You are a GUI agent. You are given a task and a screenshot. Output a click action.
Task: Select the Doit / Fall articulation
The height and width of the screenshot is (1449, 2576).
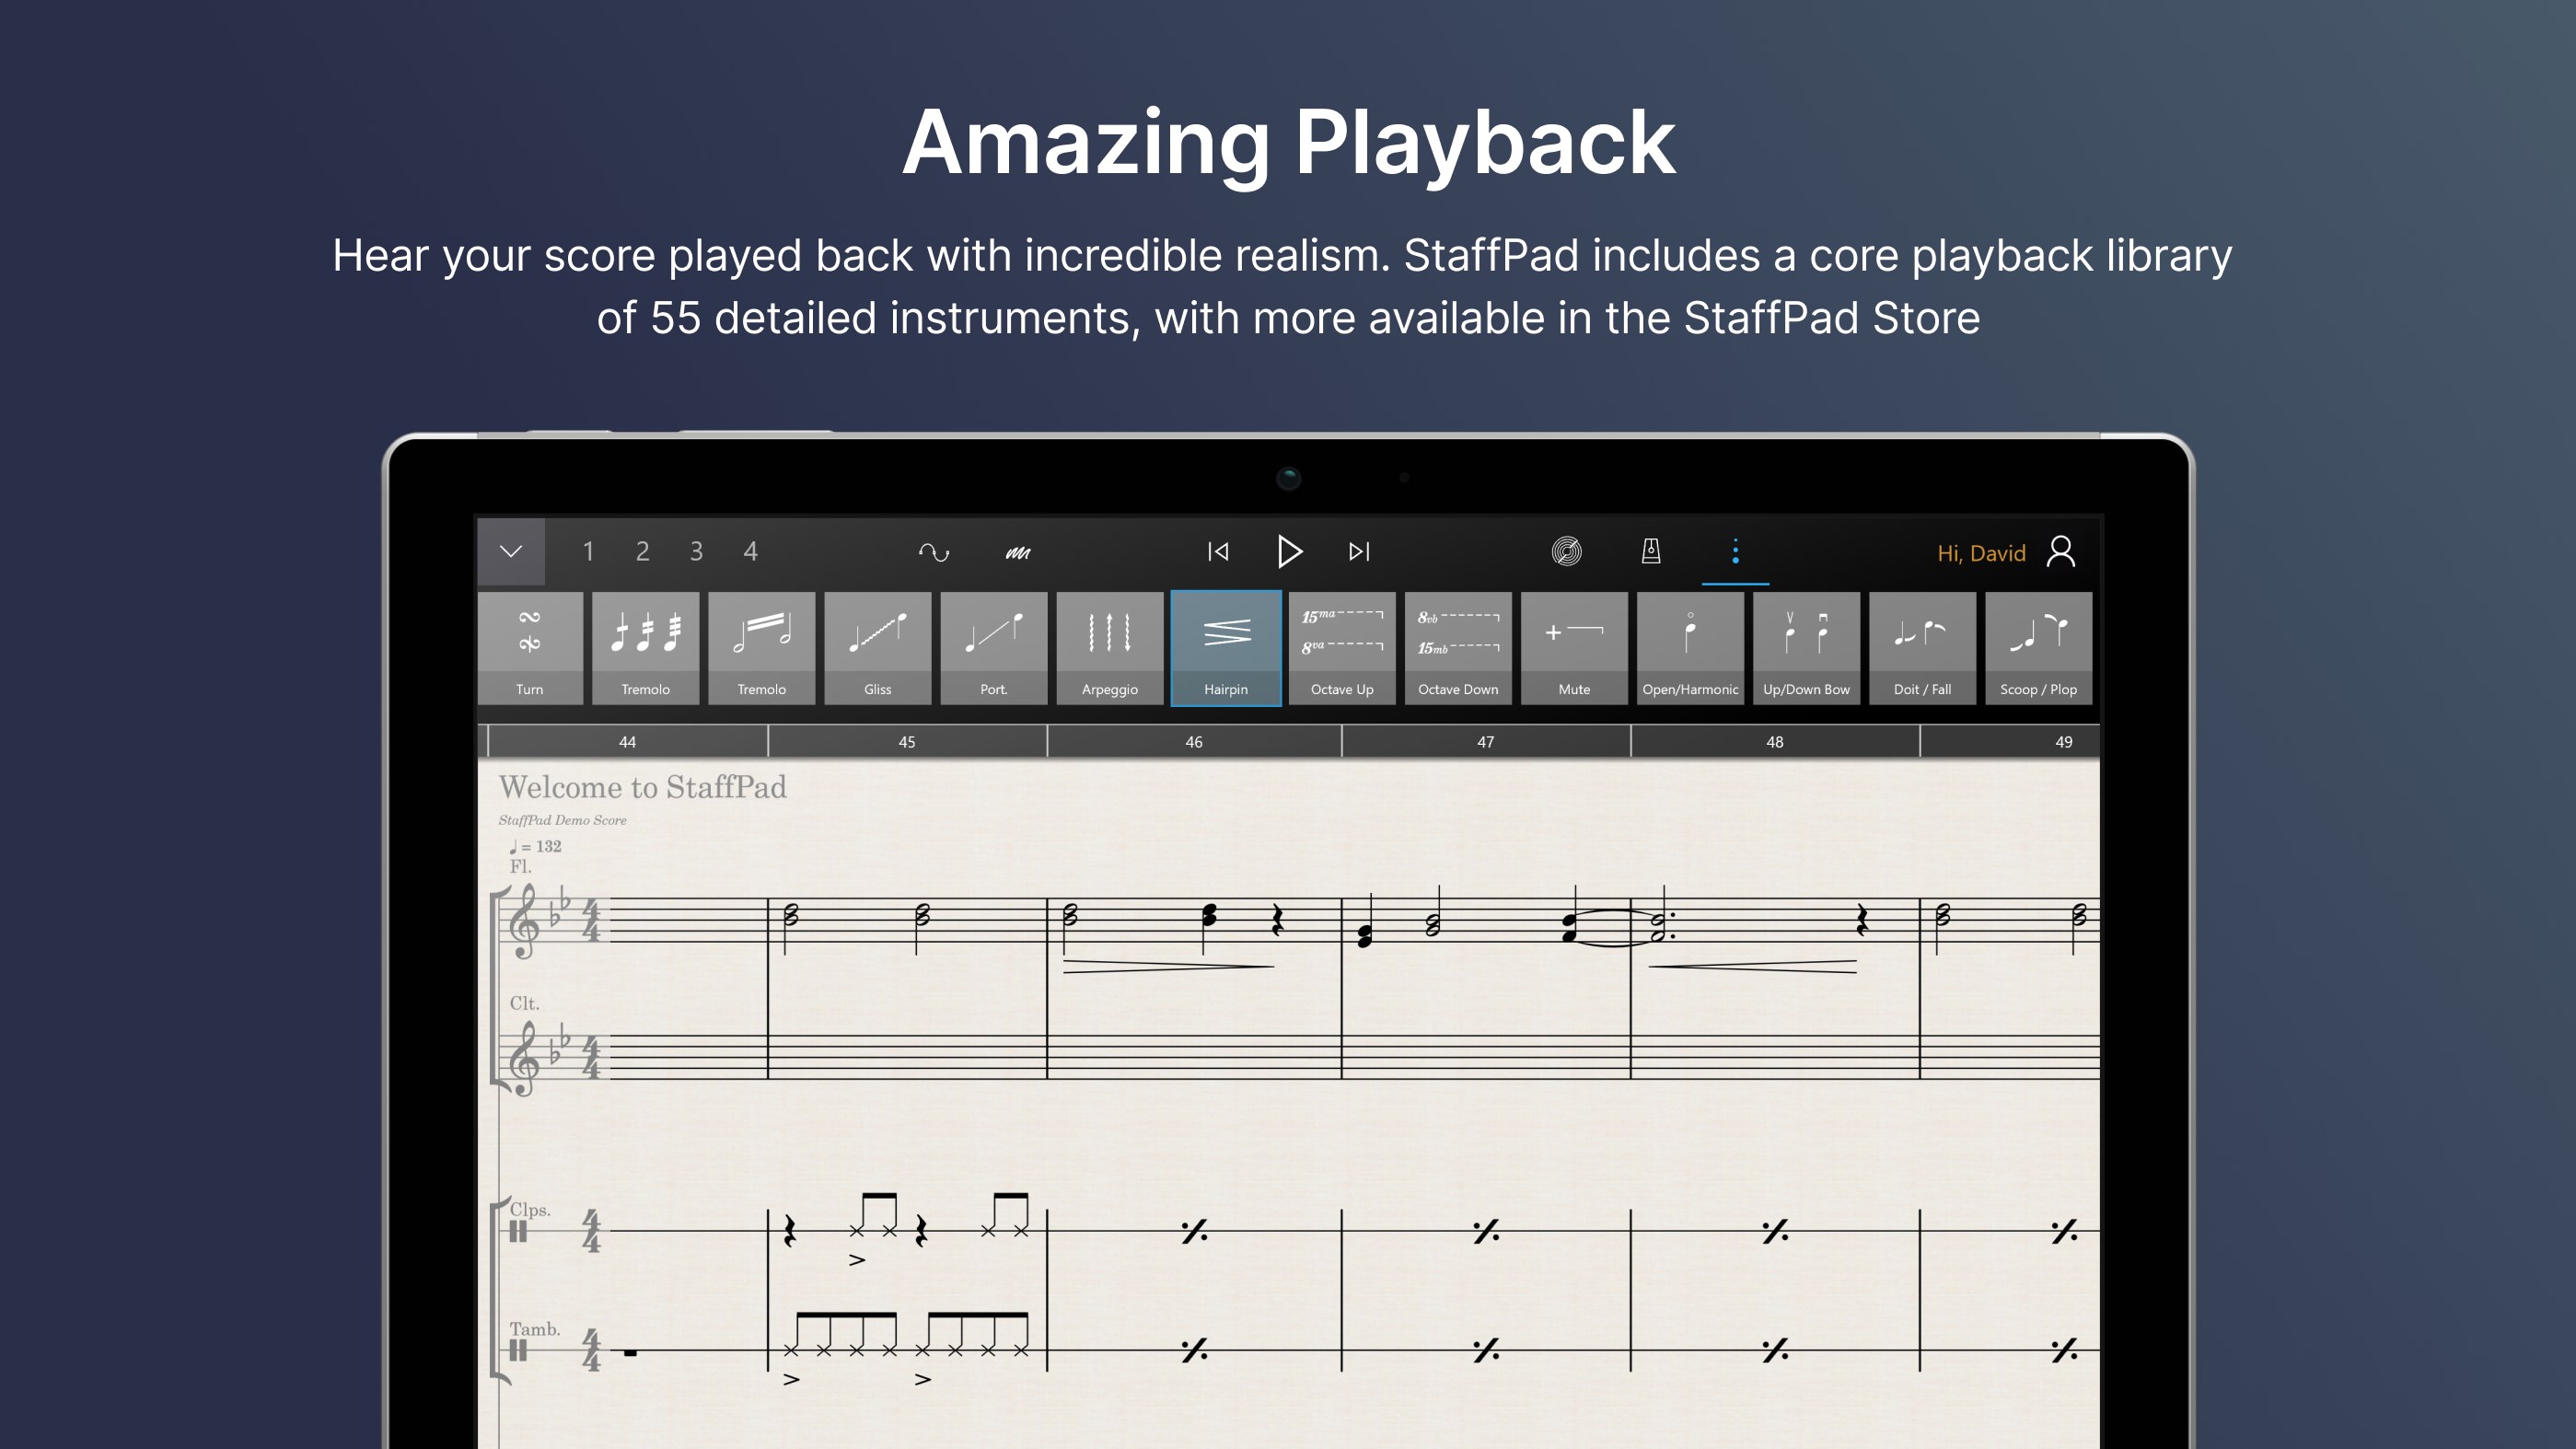(x=1922, y=648)
